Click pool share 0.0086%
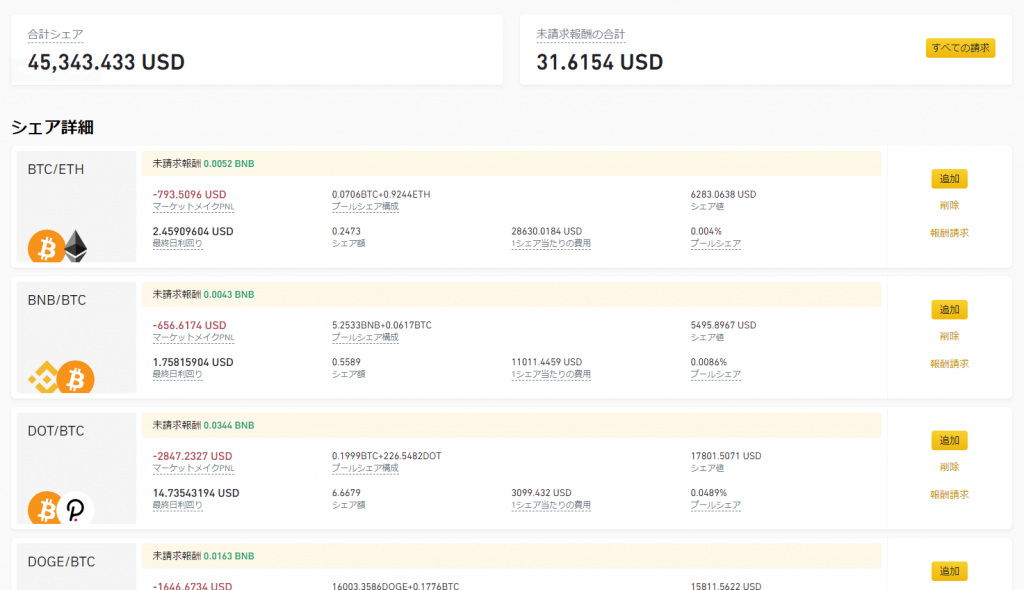This screenshot has width=1024, height=590. click(709, 362)
